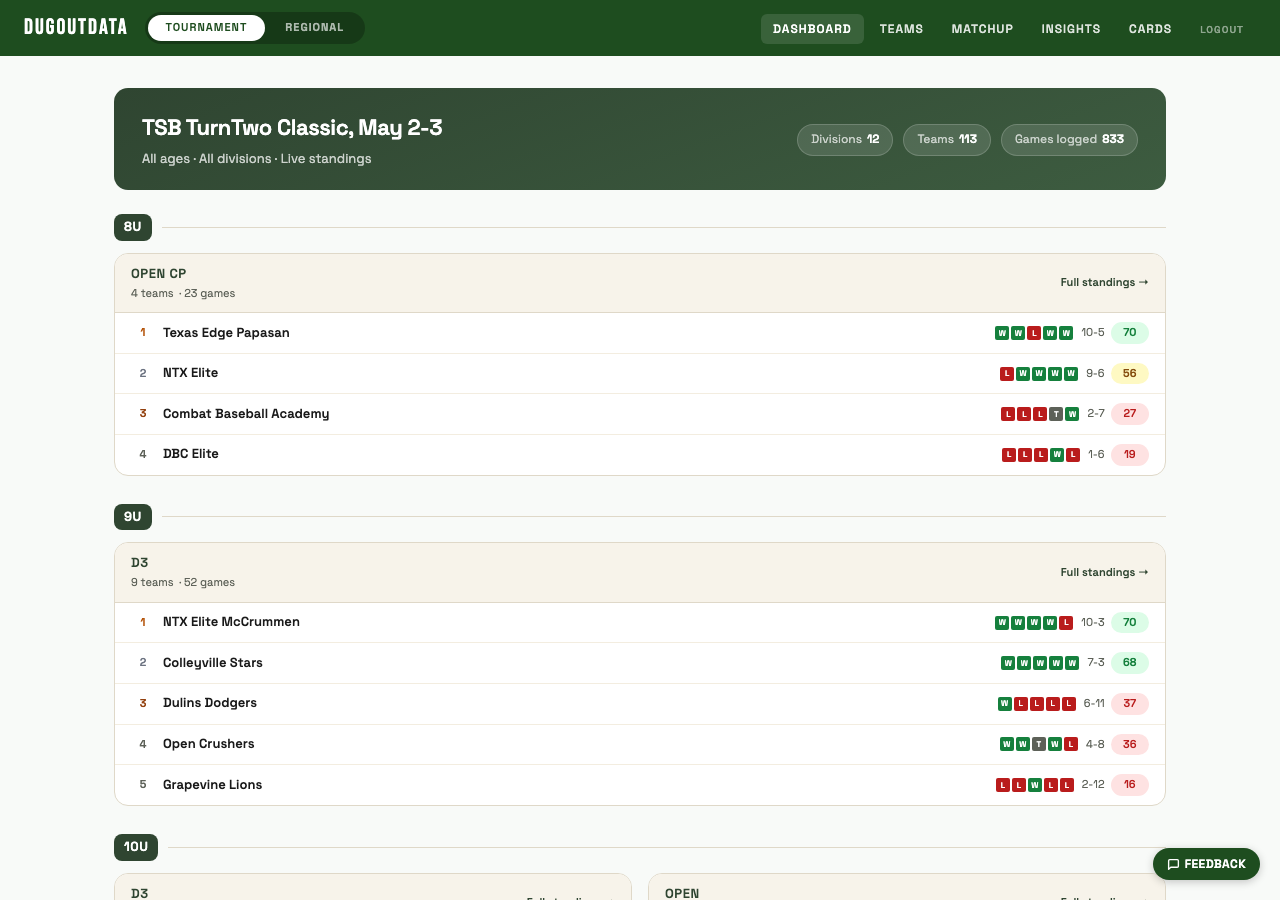Collapse the 9U division section
Viewport: 1280px width, 900px height.
coord(132,517)
